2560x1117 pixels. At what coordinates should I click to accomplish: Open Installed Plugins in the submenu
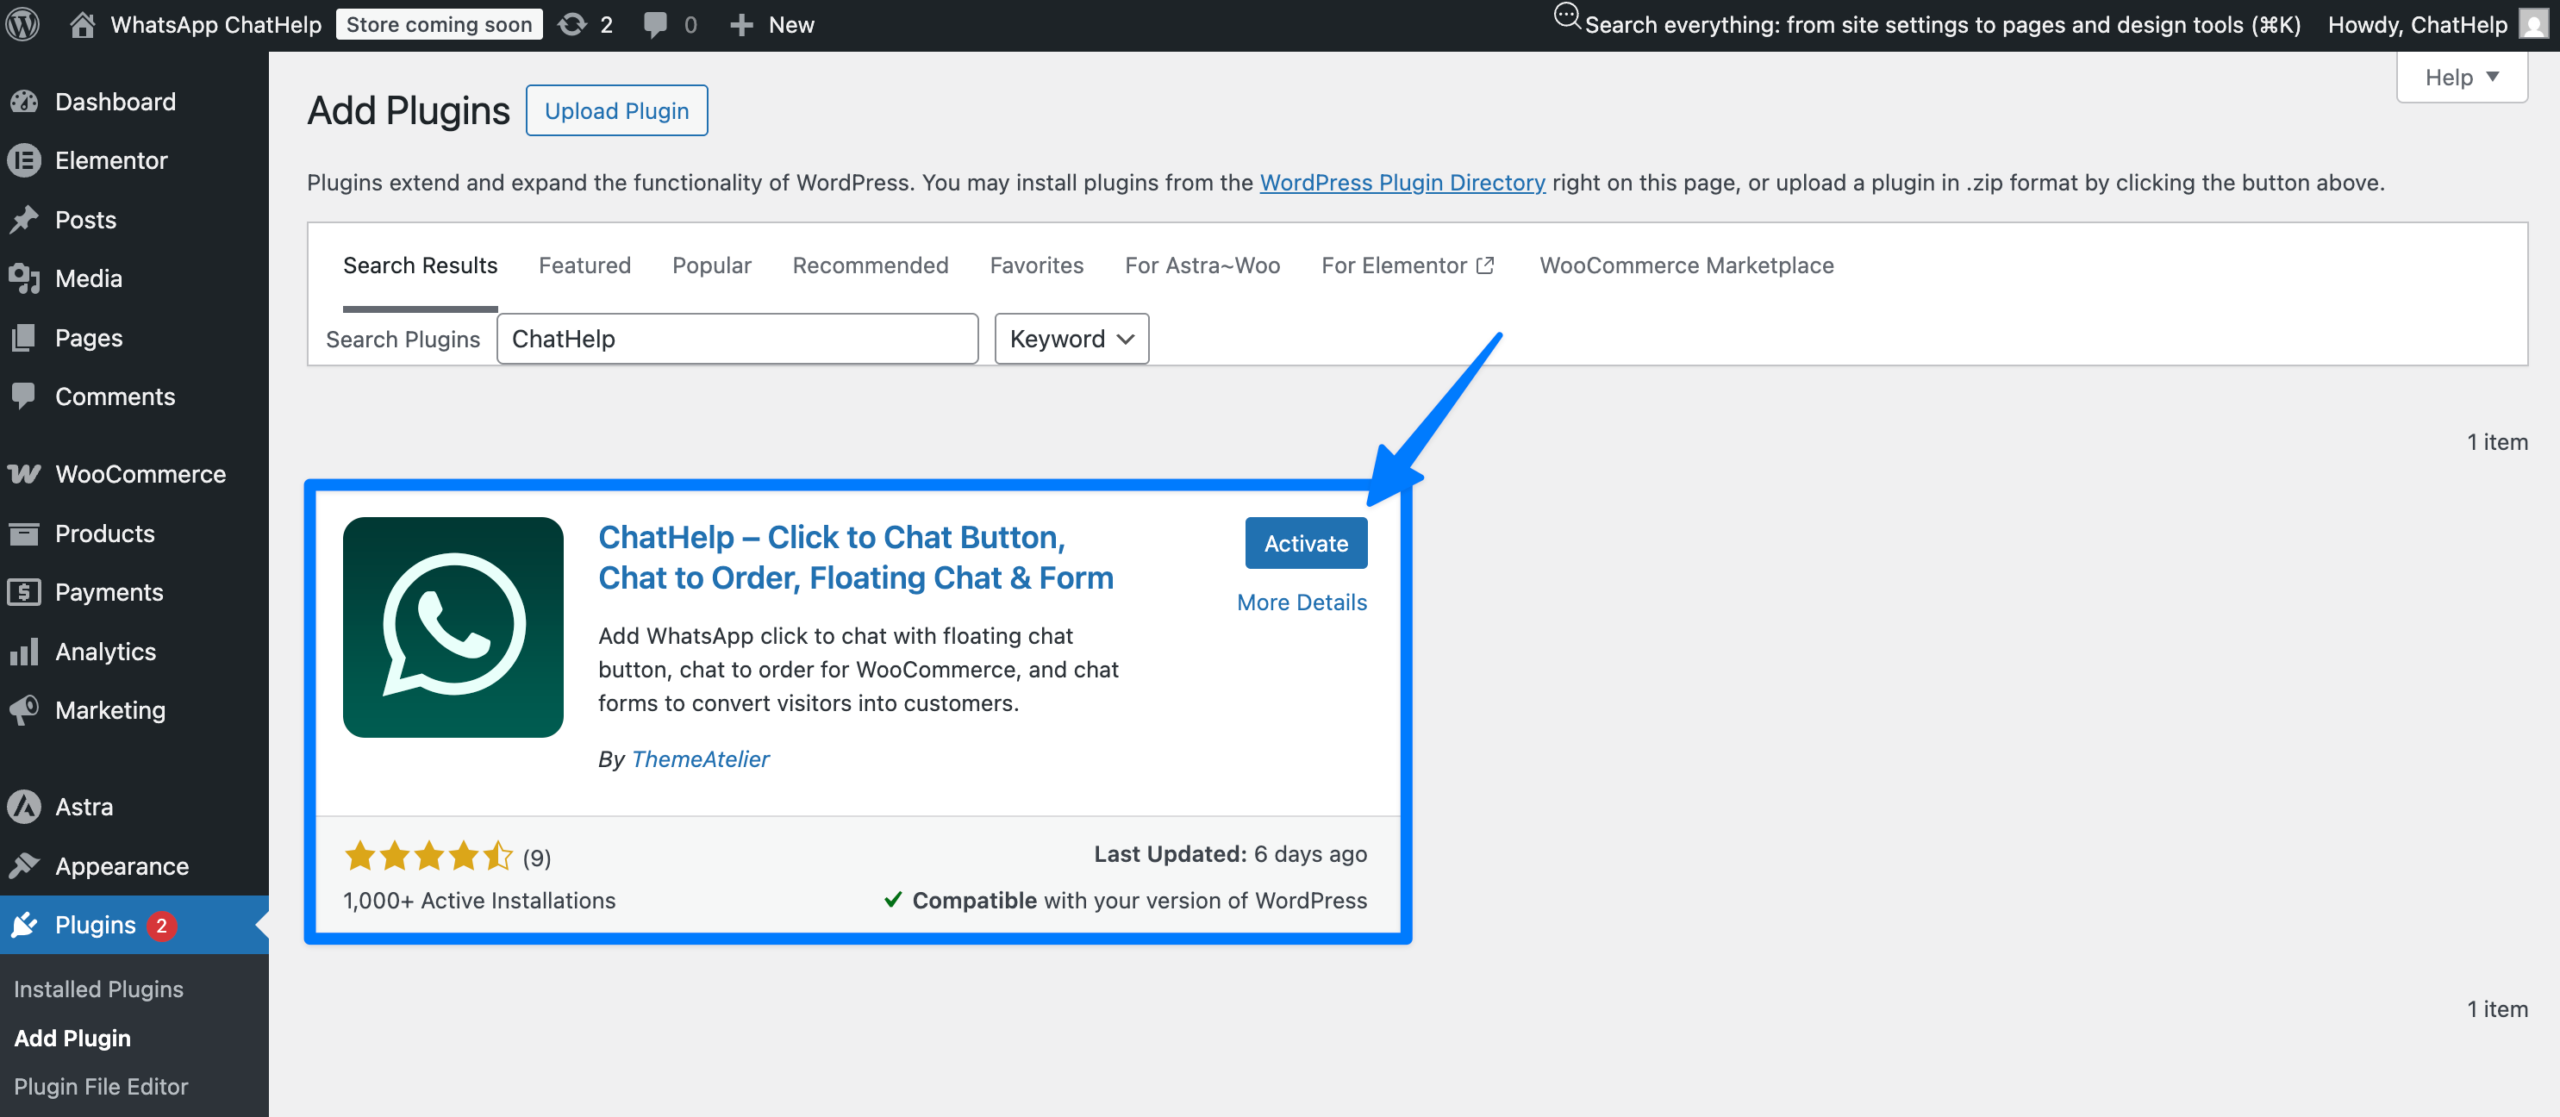tap(98, 989)
